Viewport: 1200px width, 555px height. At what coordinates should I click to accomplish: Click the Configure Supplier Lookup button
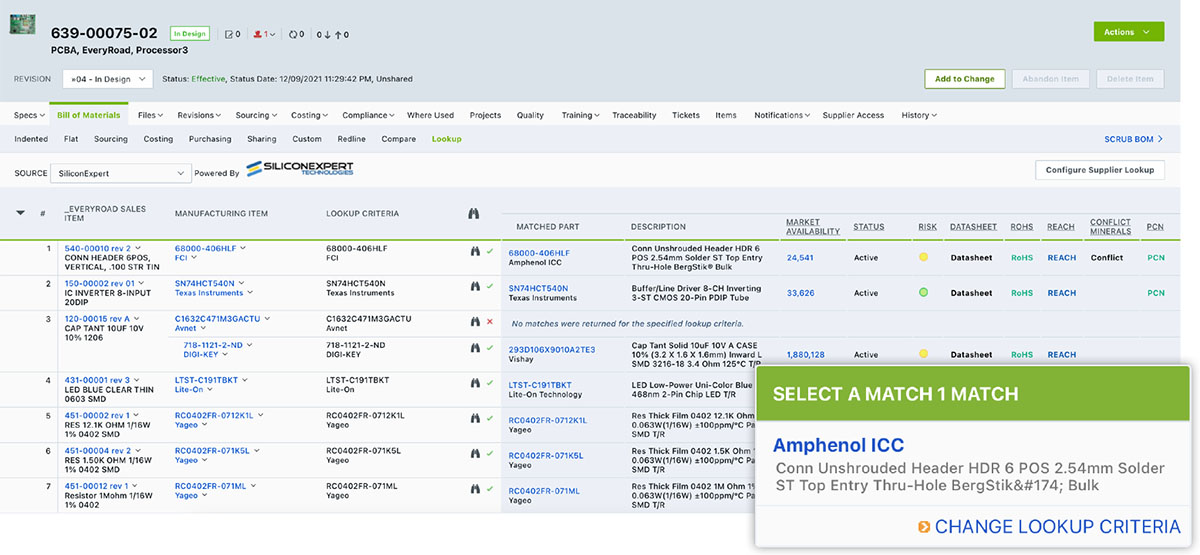tap(1099, 170)
